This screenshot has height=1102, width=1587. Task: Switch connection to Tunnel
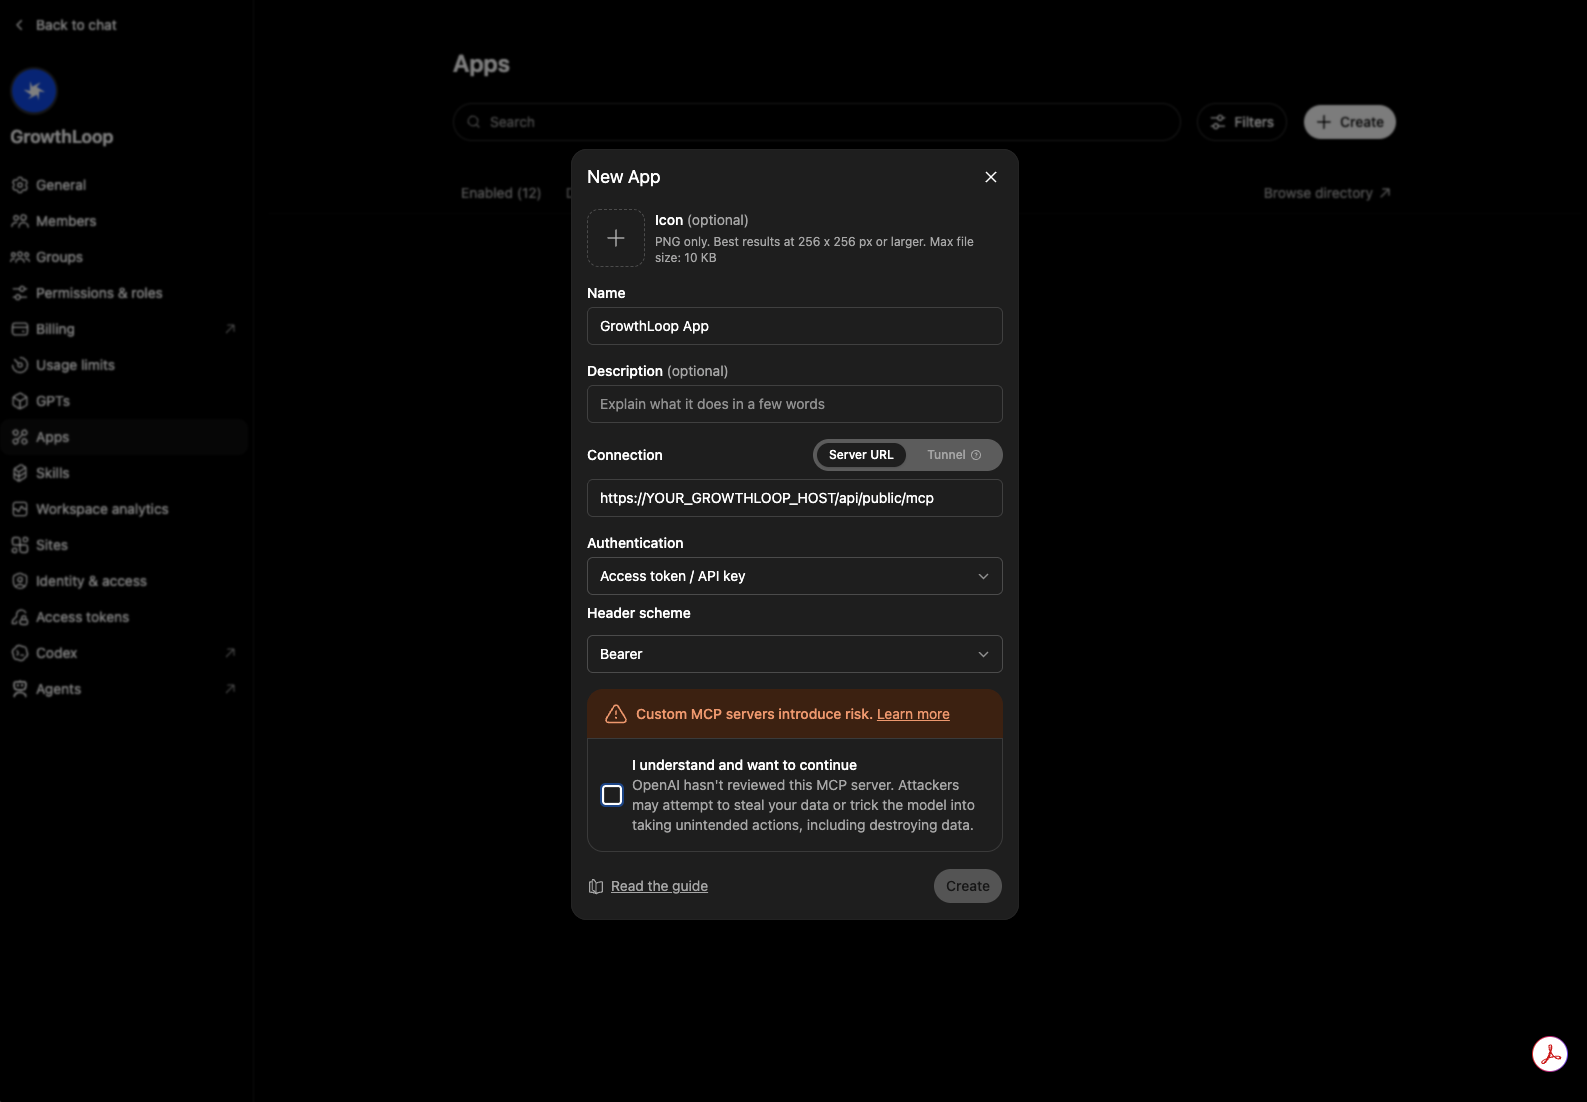pyautogui.click(x=954, y=455)
